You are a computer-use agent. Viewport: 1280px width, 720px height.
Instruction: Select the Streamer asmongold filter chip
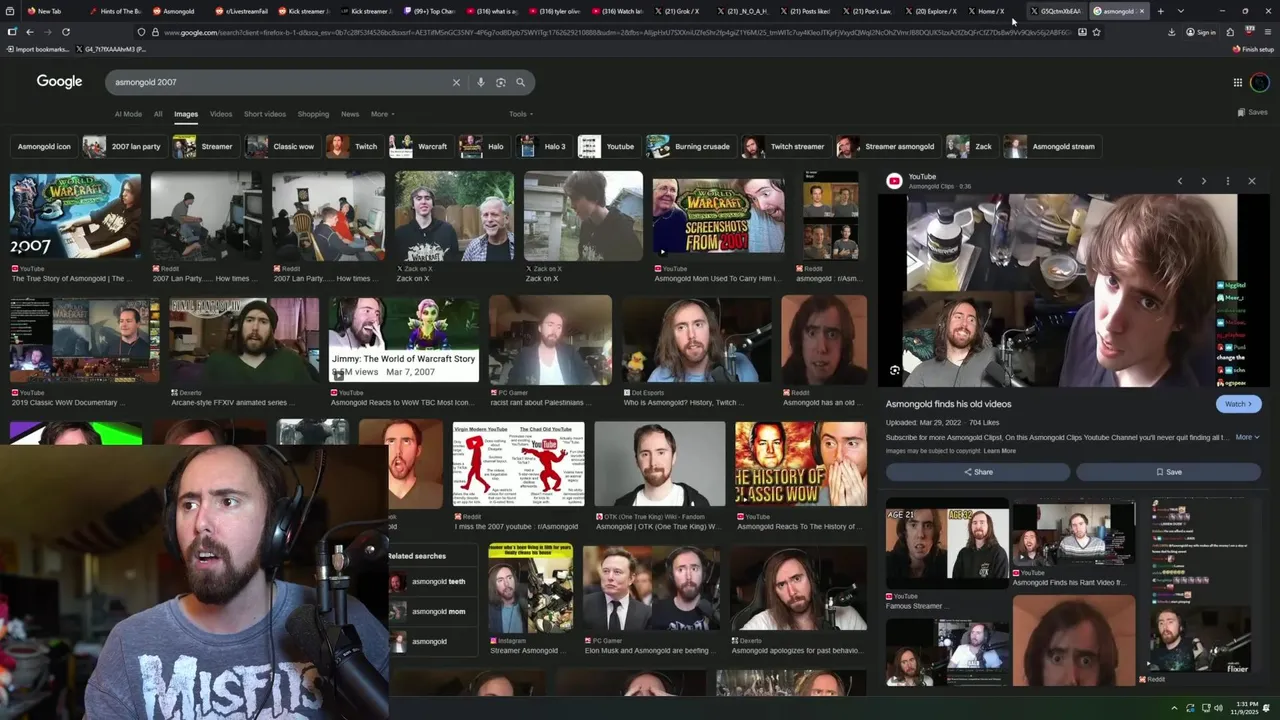(888, 146)
